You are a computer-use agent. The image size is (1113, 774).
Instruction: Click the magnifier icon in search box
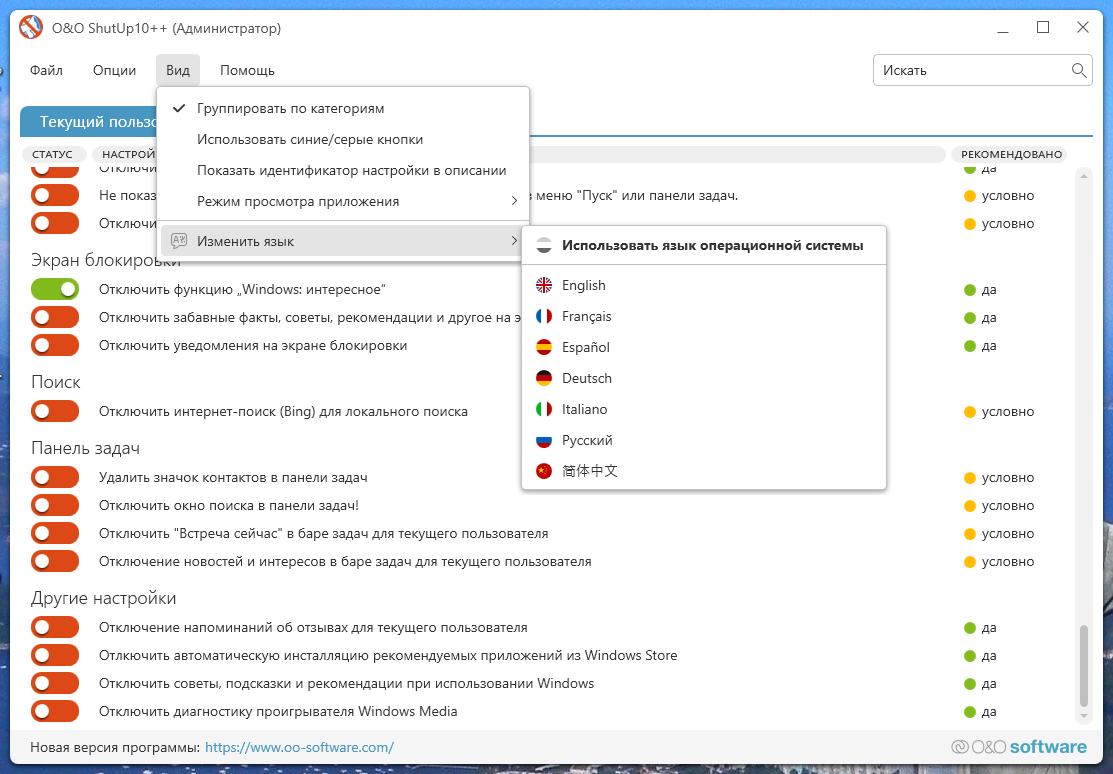point(1078,70)
